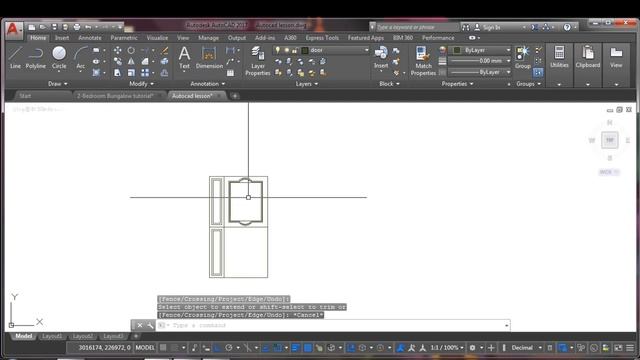
Task: Open the Start file tab
Action: click(25, 96)
